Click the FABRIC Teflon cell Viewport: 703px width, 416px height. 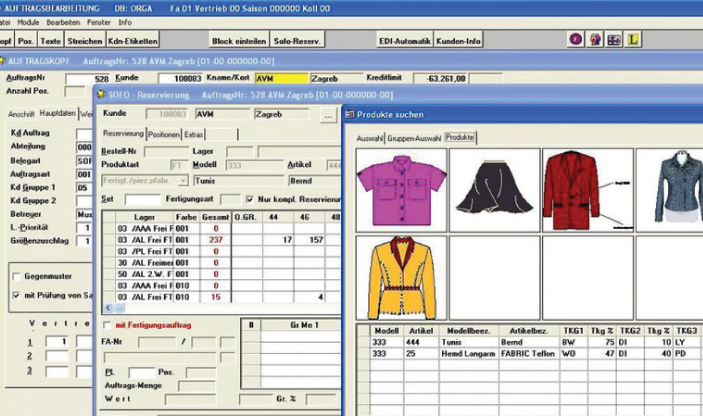pos(528,354)
